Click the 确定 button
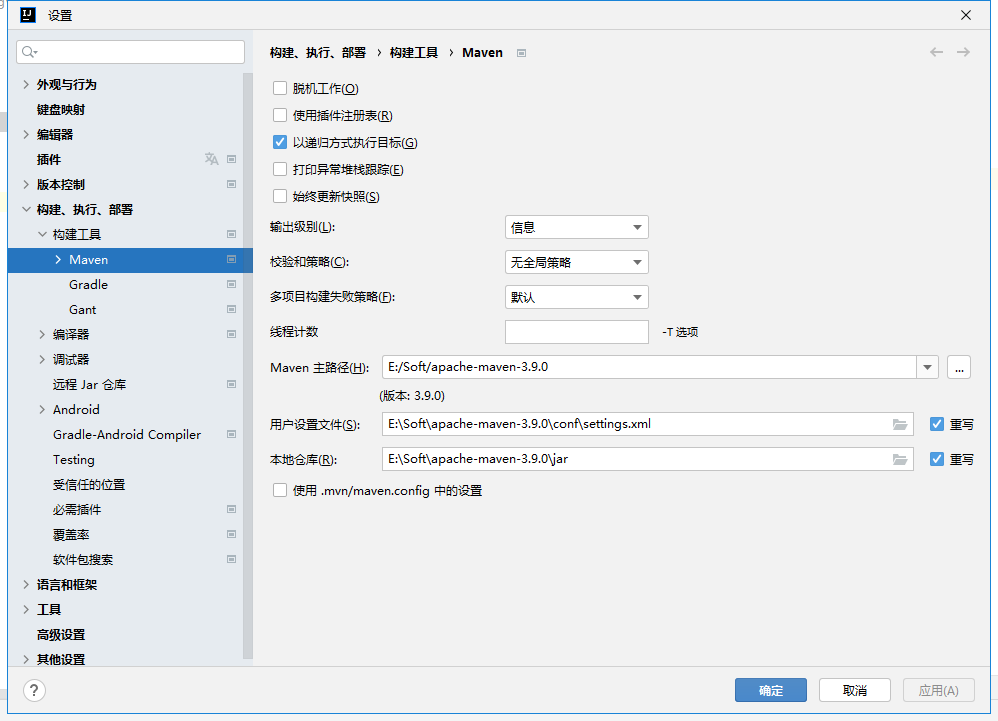Viewport: 998px width, 721px height. point(771,690)
